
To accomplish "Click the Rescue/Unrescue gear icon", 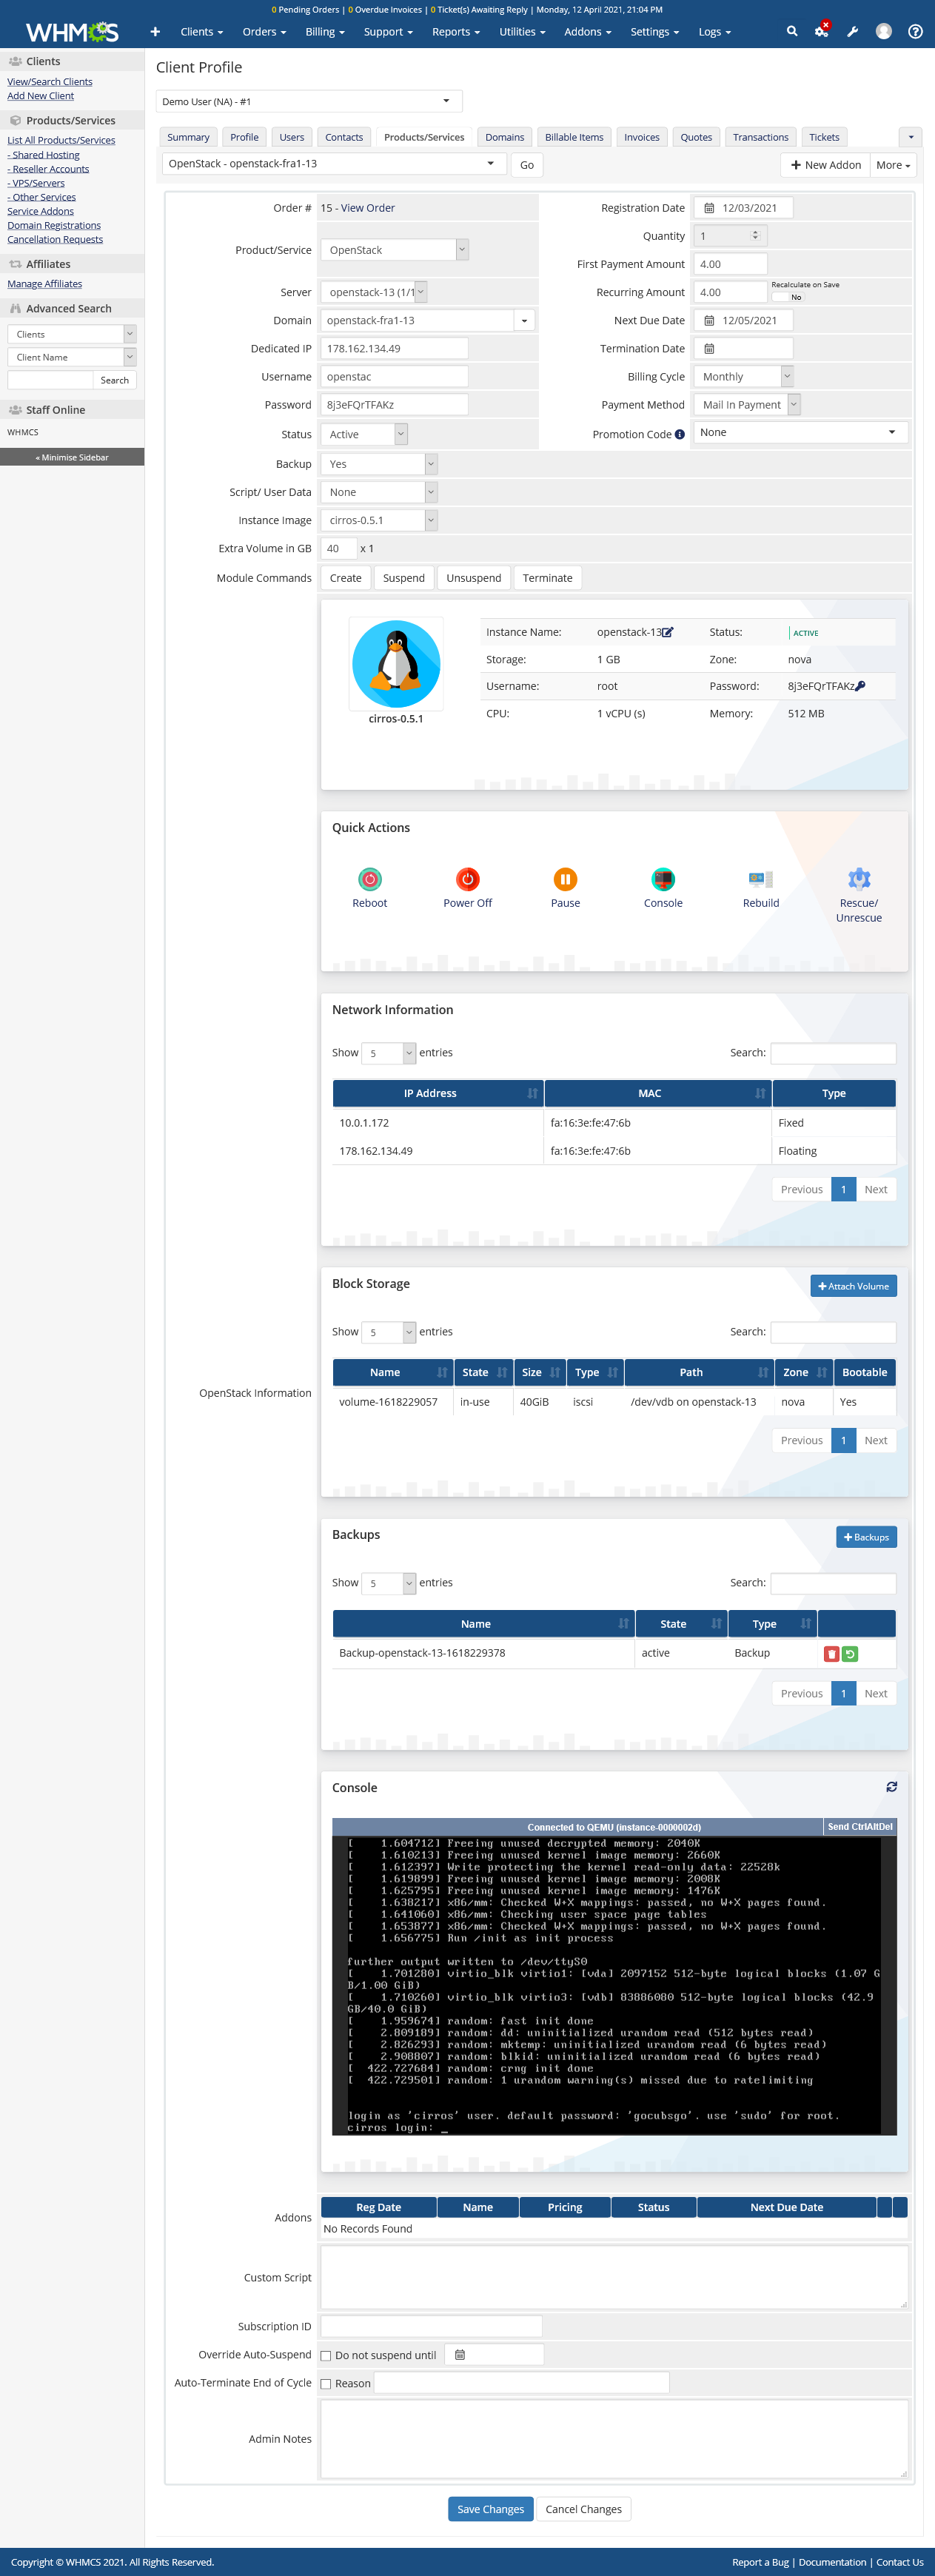I will 859,879.
